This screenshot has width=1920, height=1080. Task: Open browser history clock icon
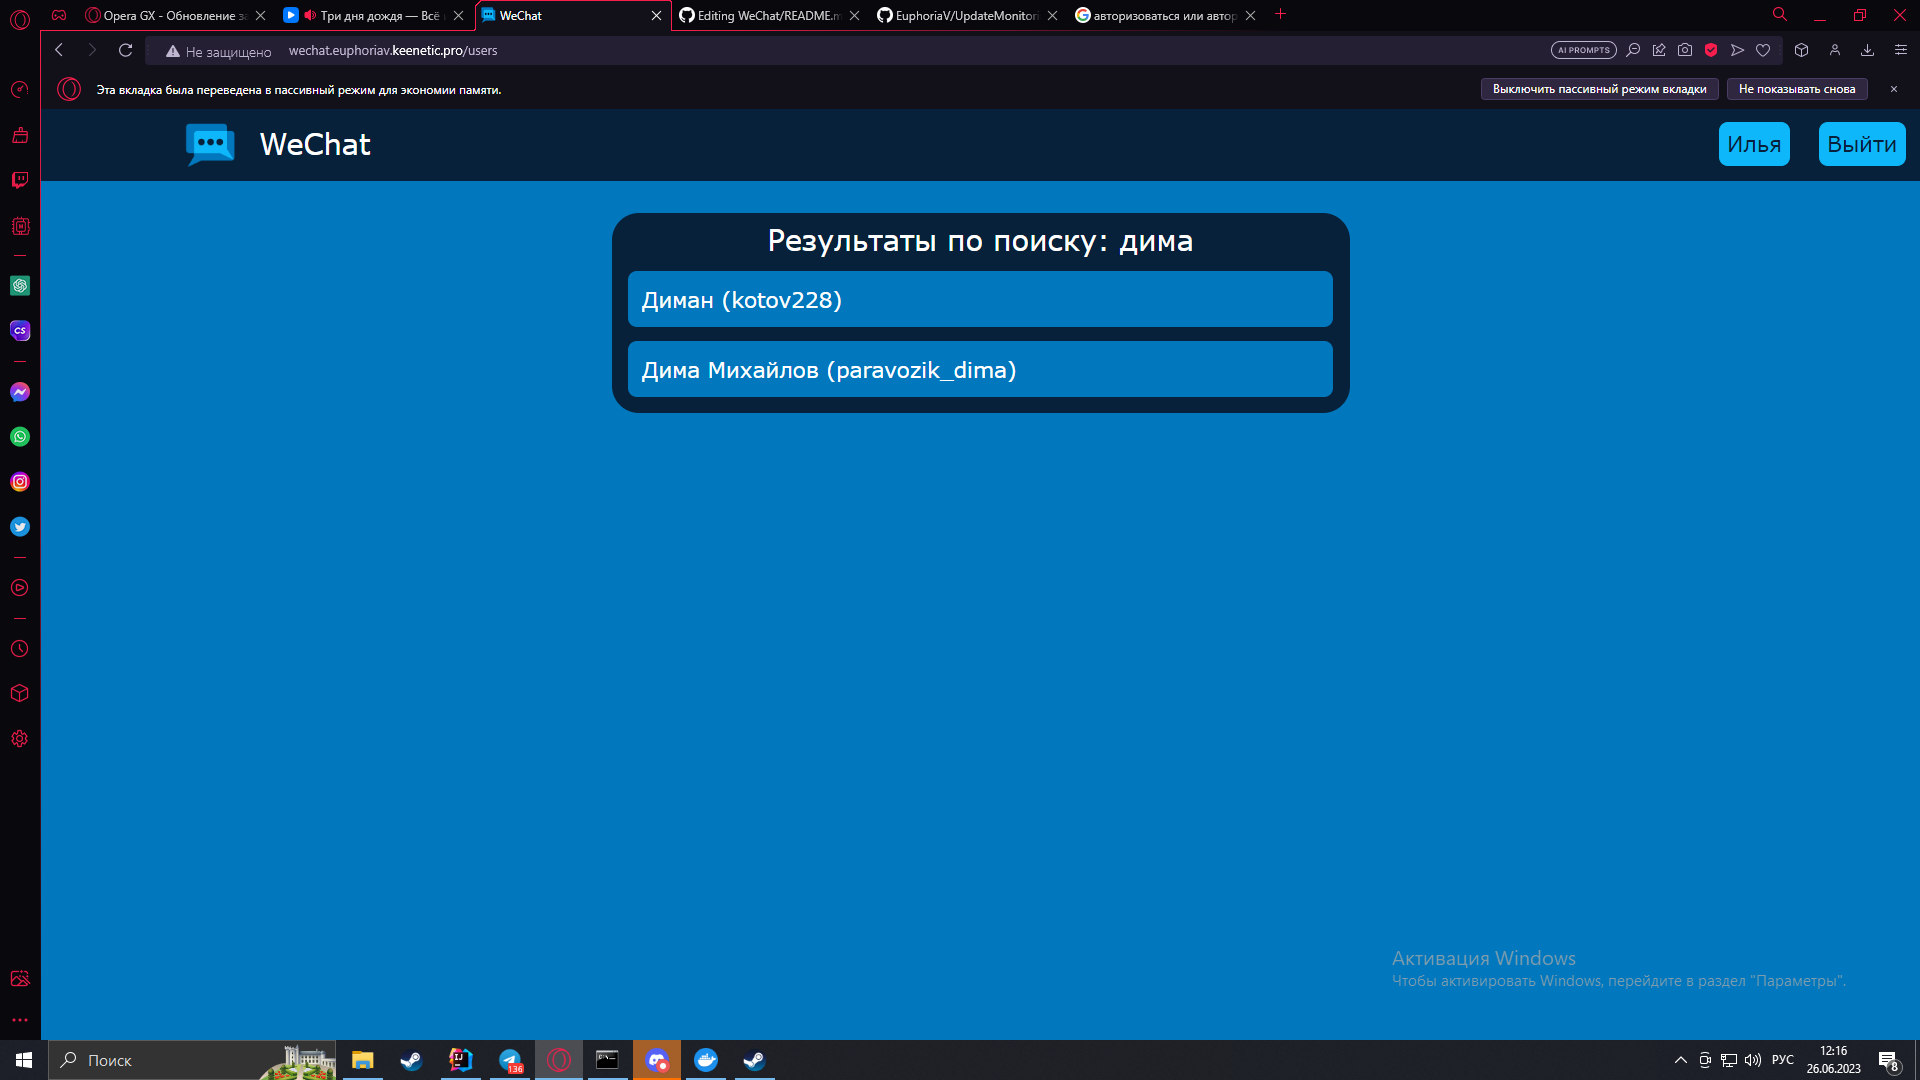20,649
